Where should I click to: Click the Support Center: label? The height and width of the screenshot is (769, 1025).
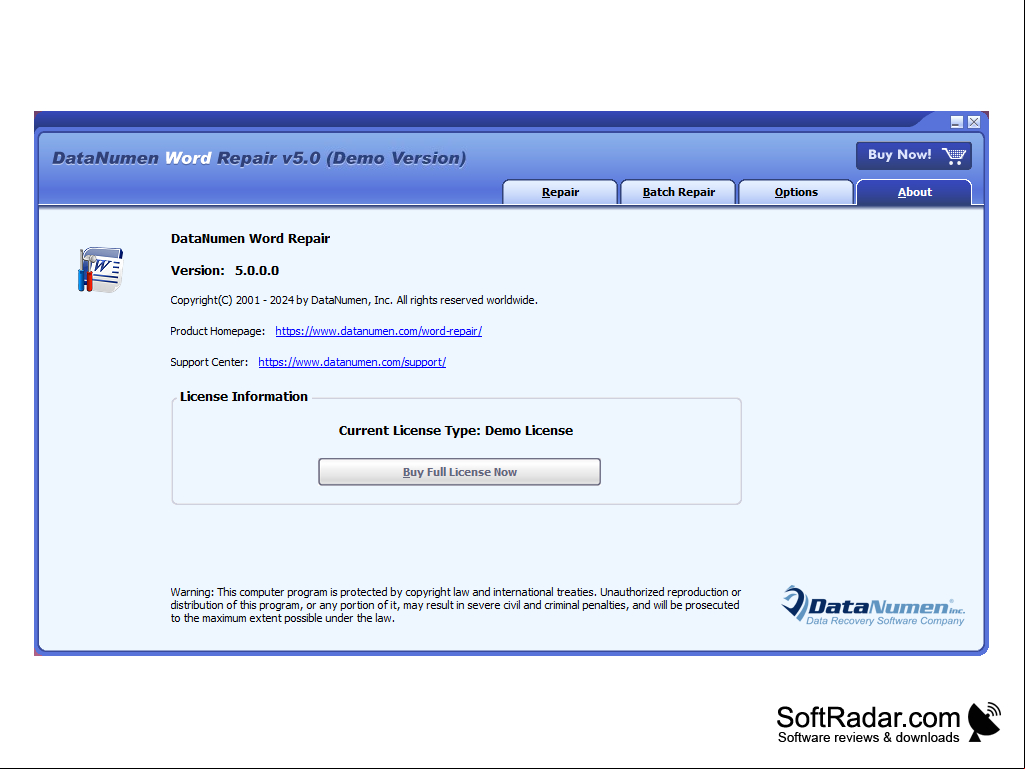click(209, 362)
